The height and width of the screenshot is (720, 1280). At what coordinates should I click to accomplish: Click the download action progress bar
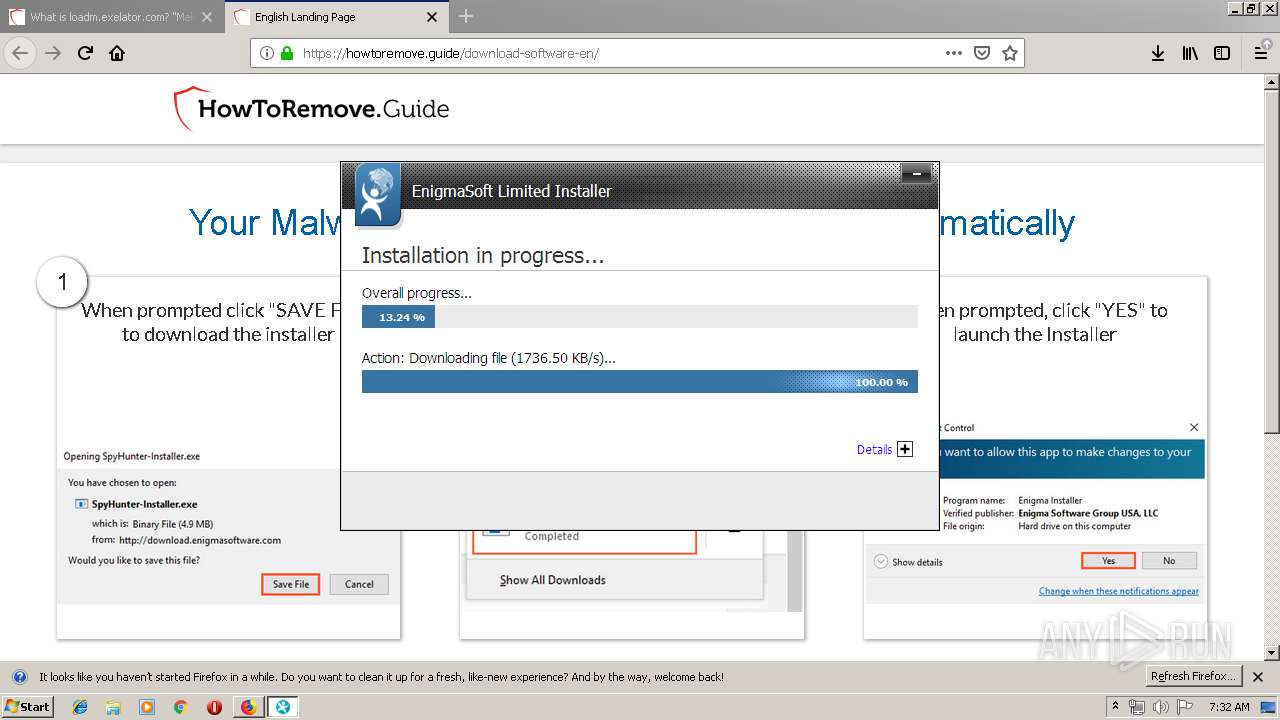tap(640, 382)
